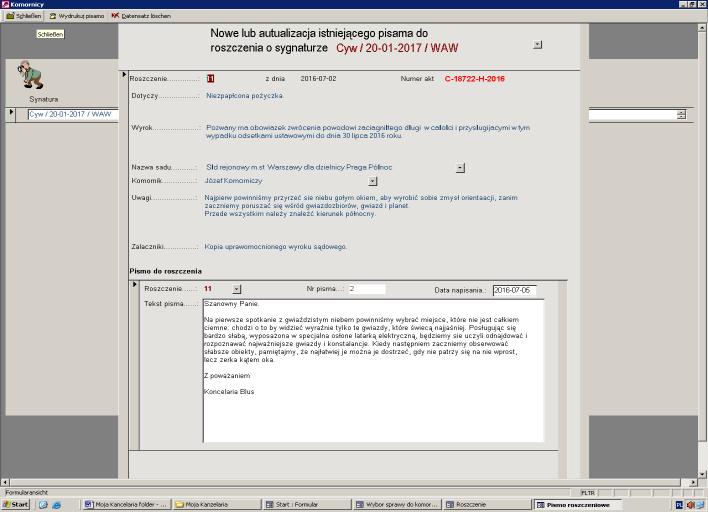Click record selector arrow in Pismo subform
Screen dimensions: 708x512
pyautogui.click(x=135, y=285)
